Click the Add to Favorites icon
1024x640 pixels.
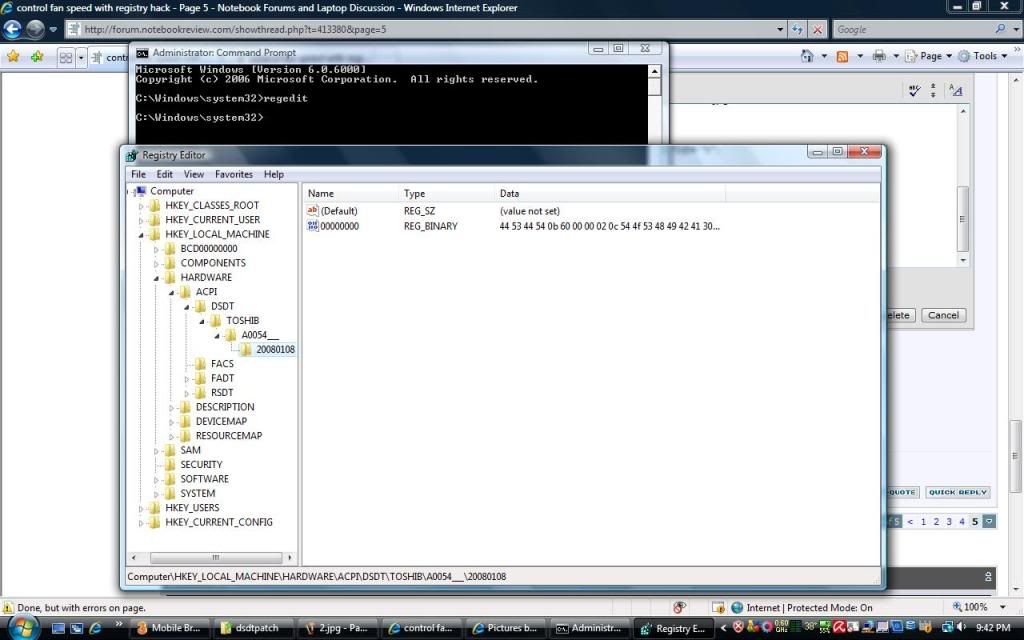[37, 56]
